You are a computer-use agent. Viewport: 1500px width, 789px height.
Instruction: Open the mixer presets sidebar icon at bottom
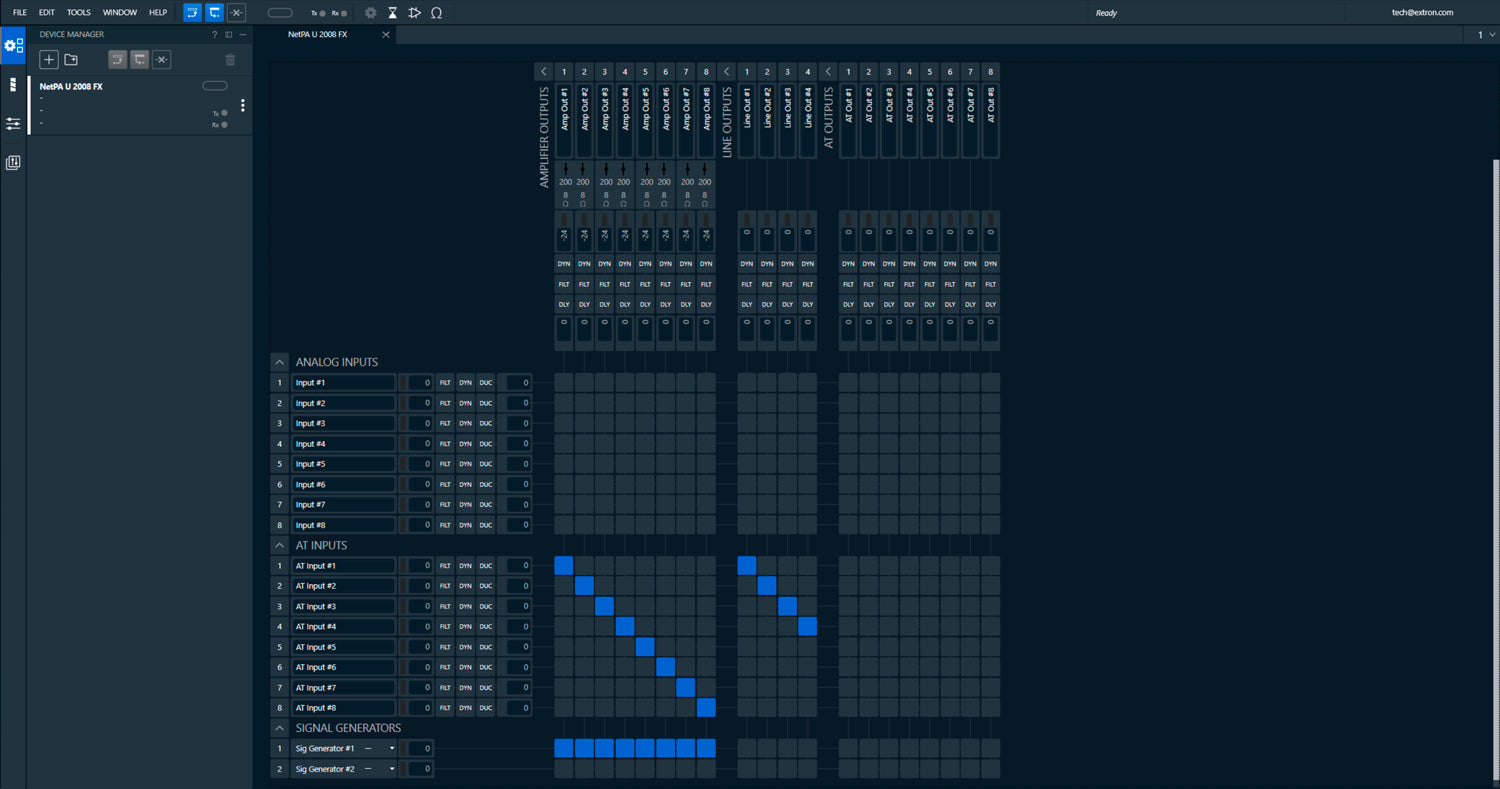tap(13, 162)
